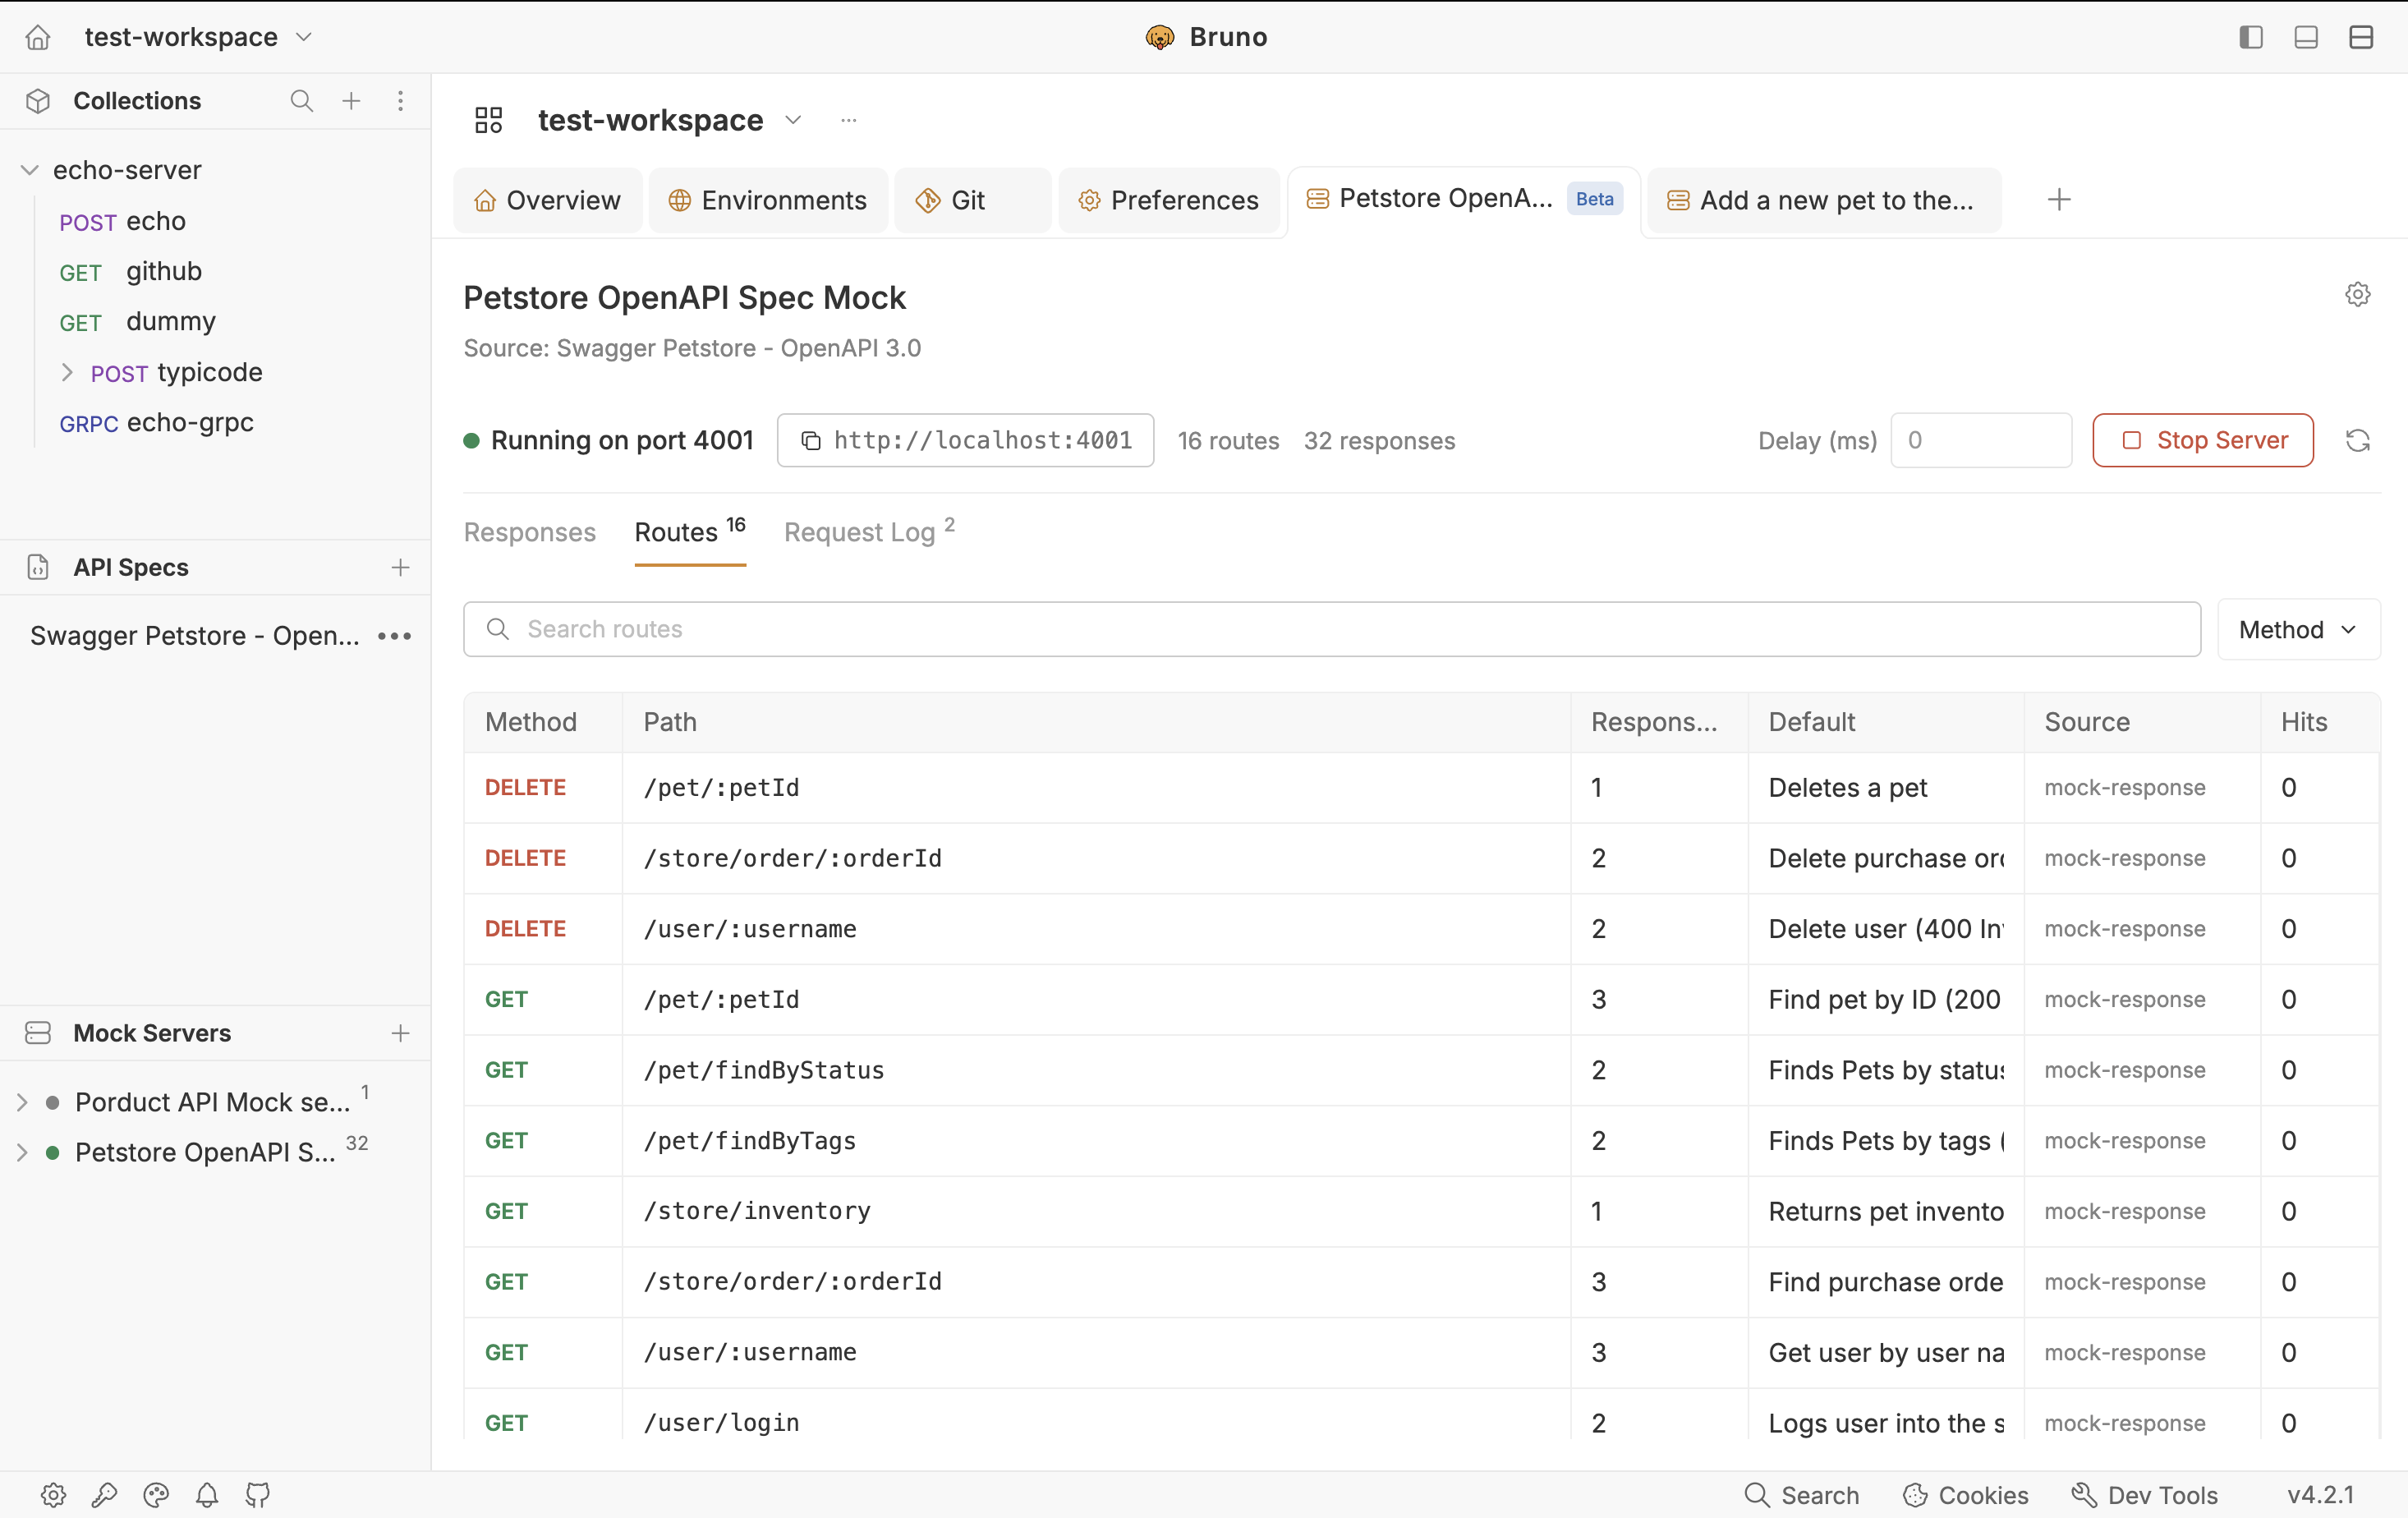The image size is (2408, 1518).
Task: Toggle the bottom panel layout icon
Action: [x=2306, y=37]
